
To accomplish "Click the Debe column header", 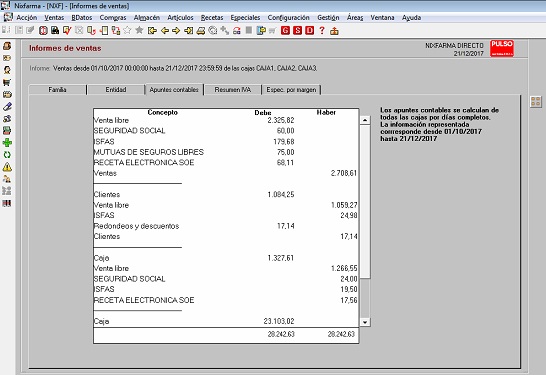I will [263, 112].
